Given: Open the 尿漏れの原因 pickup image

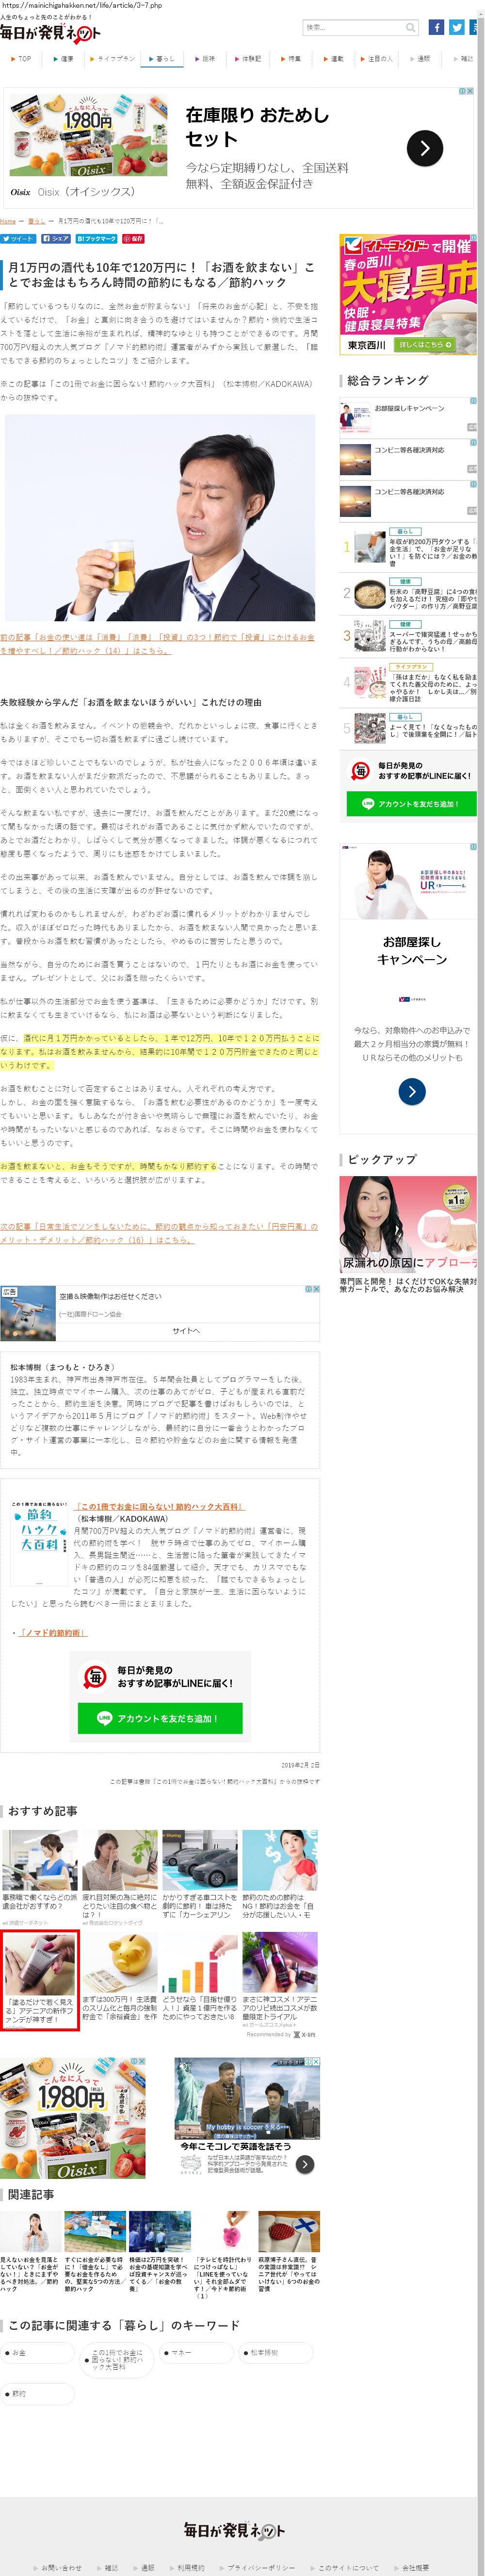Looking at the screenshot, I should tap(408, 1224).
